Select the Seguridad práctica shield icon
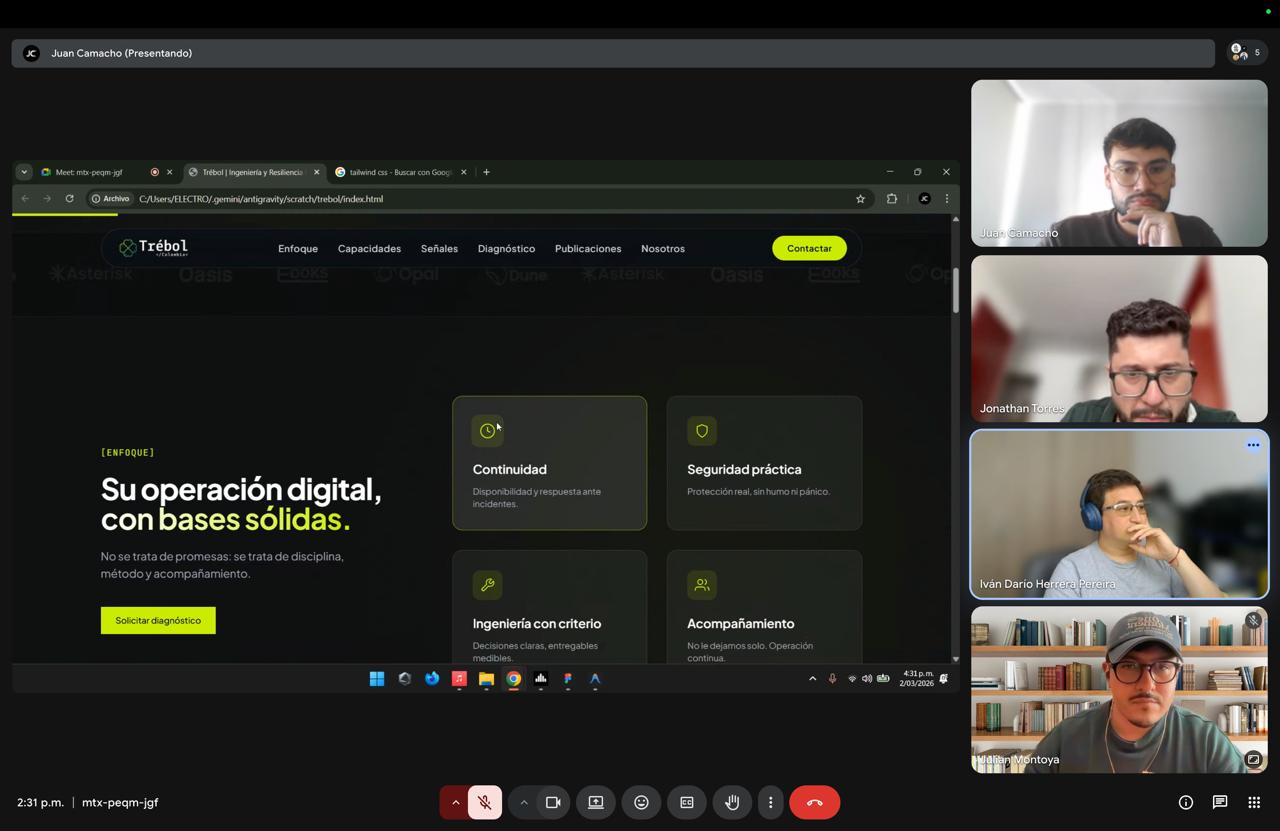 pyautogui.click(x=702, y=431)
